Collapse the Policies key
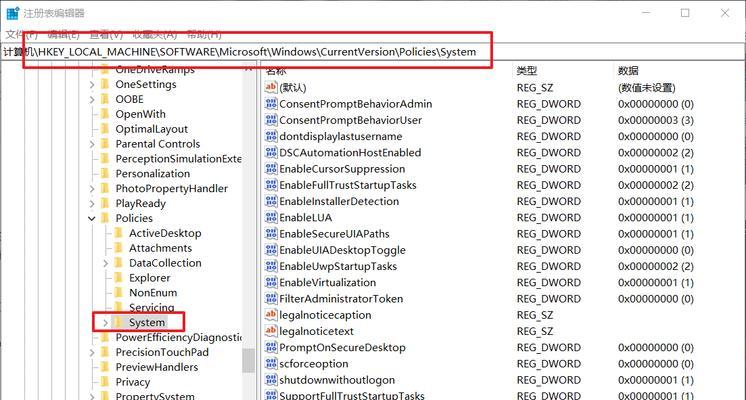The height and width of the screenshot is (400, 746). (x=92, y=218)
